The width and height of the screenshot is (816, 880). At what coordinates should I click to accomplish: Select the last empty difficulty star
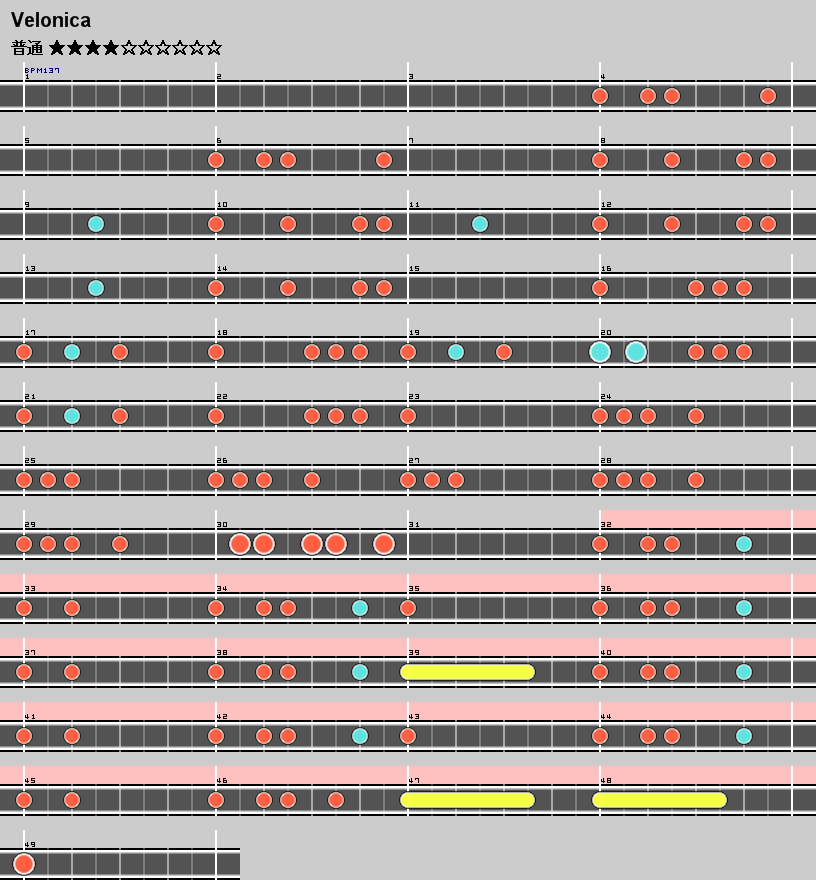point(214,48)
